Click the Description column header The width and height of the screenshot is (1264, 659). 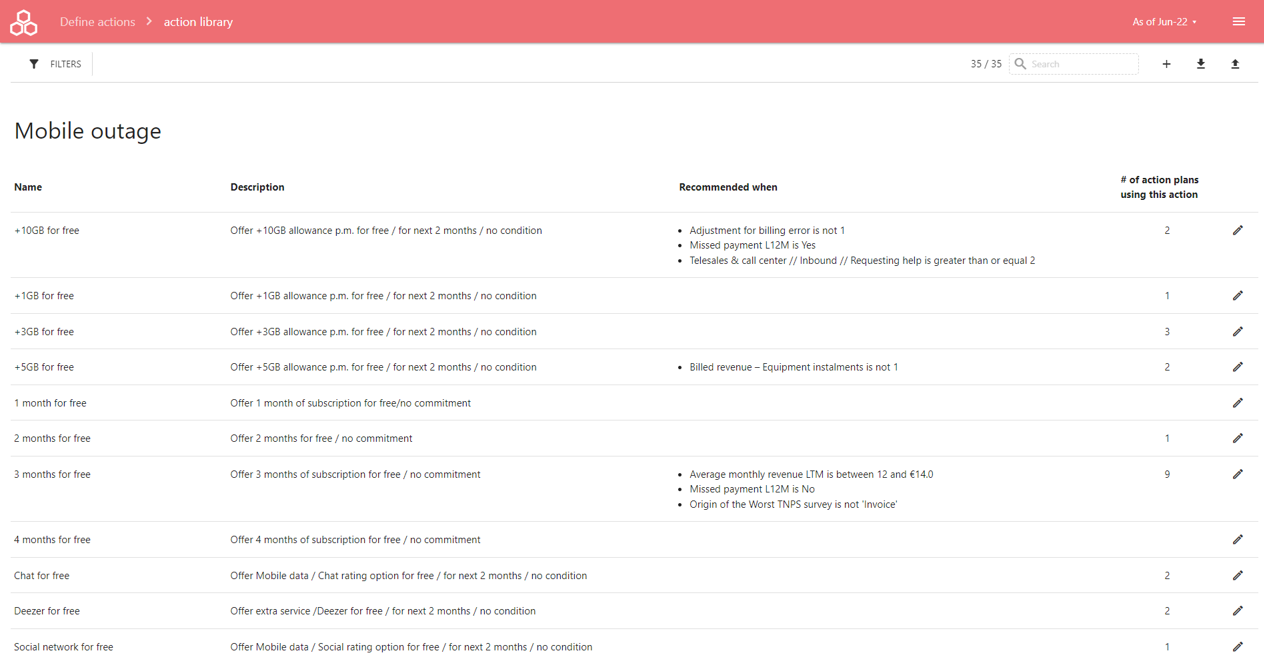(x=257, y=187)
